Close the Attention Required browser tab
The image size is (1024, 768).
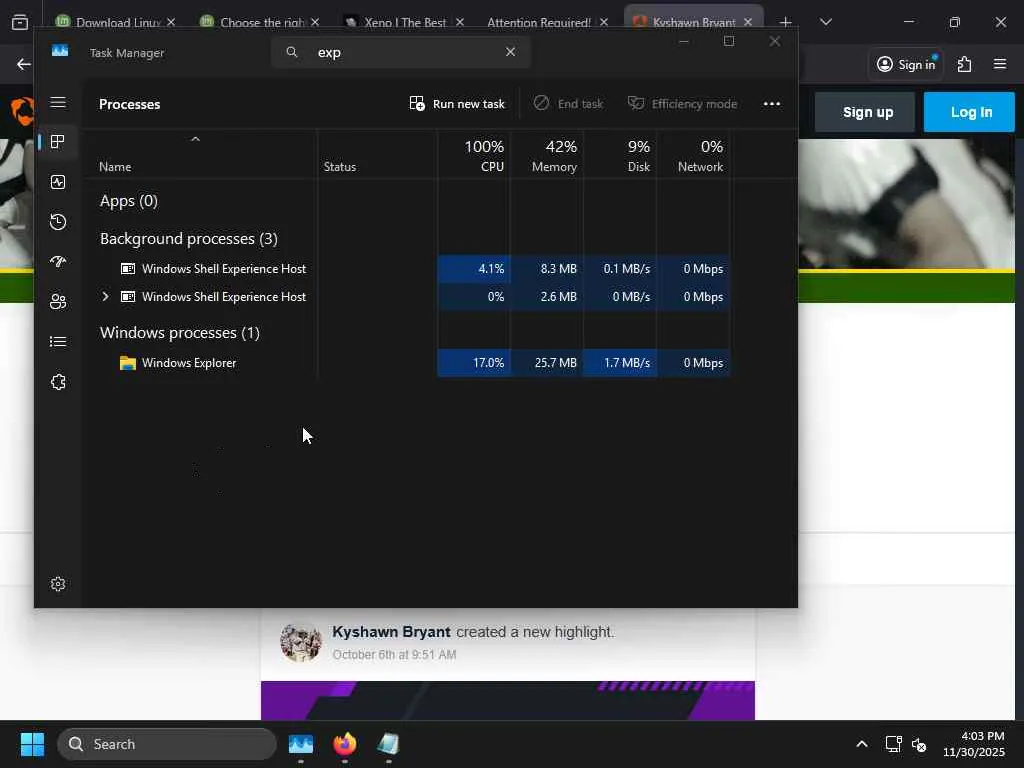point(604,22)
